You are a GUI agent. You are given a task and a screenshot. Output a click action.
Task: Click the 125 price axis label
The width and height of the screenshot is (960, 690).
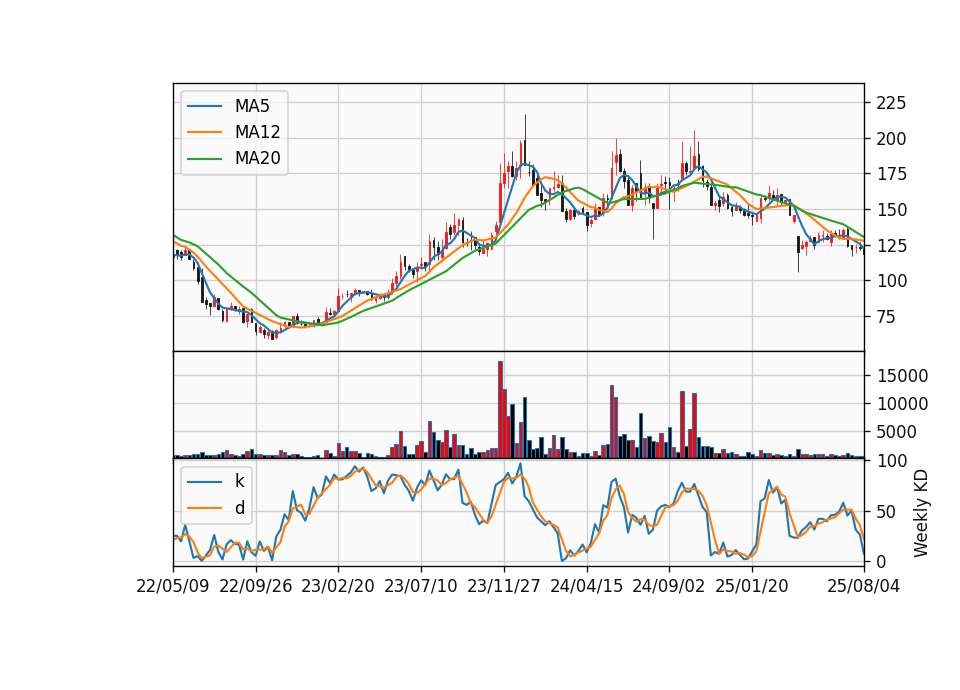tap(891, 246)
